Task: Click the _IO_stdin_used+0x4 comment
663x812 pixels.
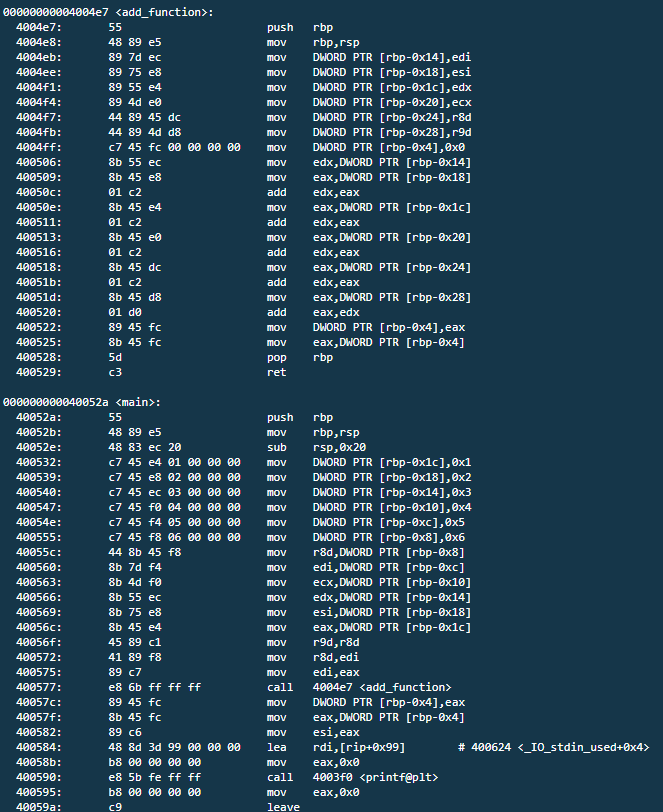Action: point(553,747)
